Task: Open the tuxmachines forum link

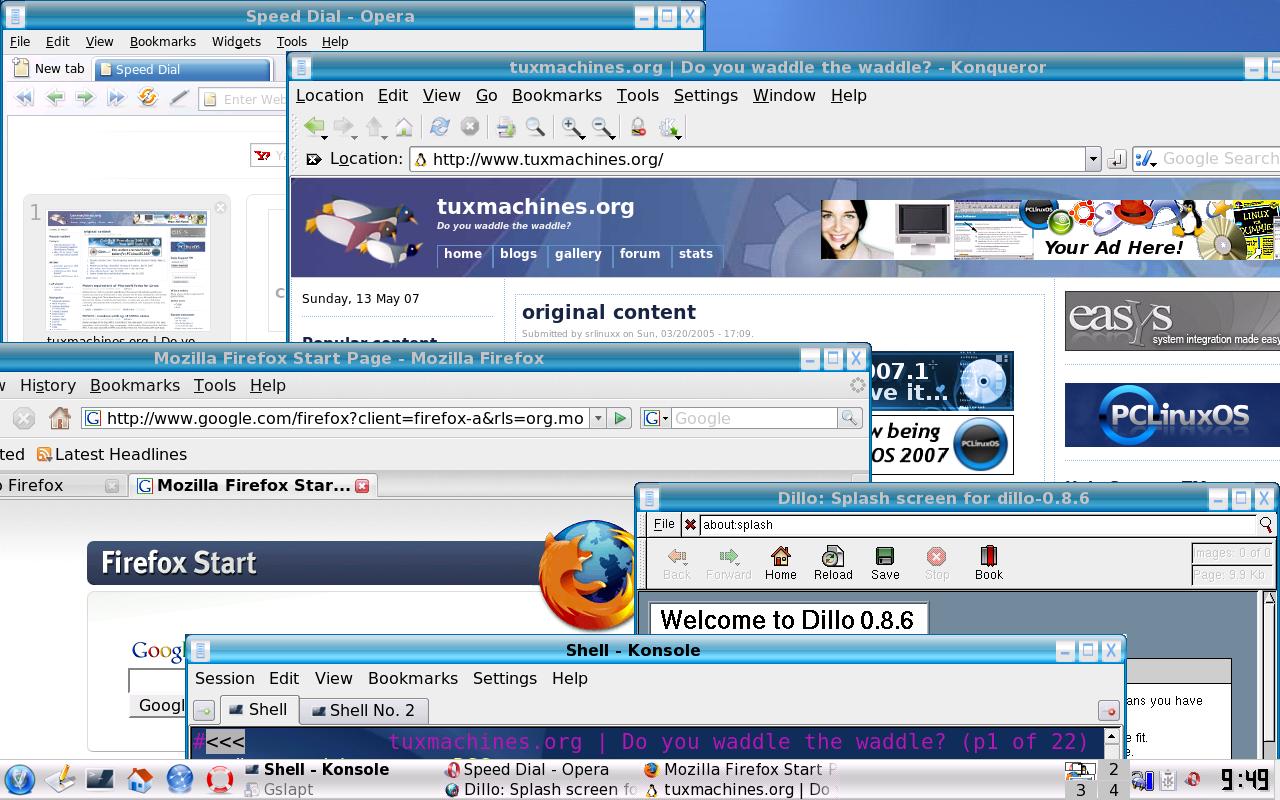Action: pyautogui.click(x=640, y=254)
